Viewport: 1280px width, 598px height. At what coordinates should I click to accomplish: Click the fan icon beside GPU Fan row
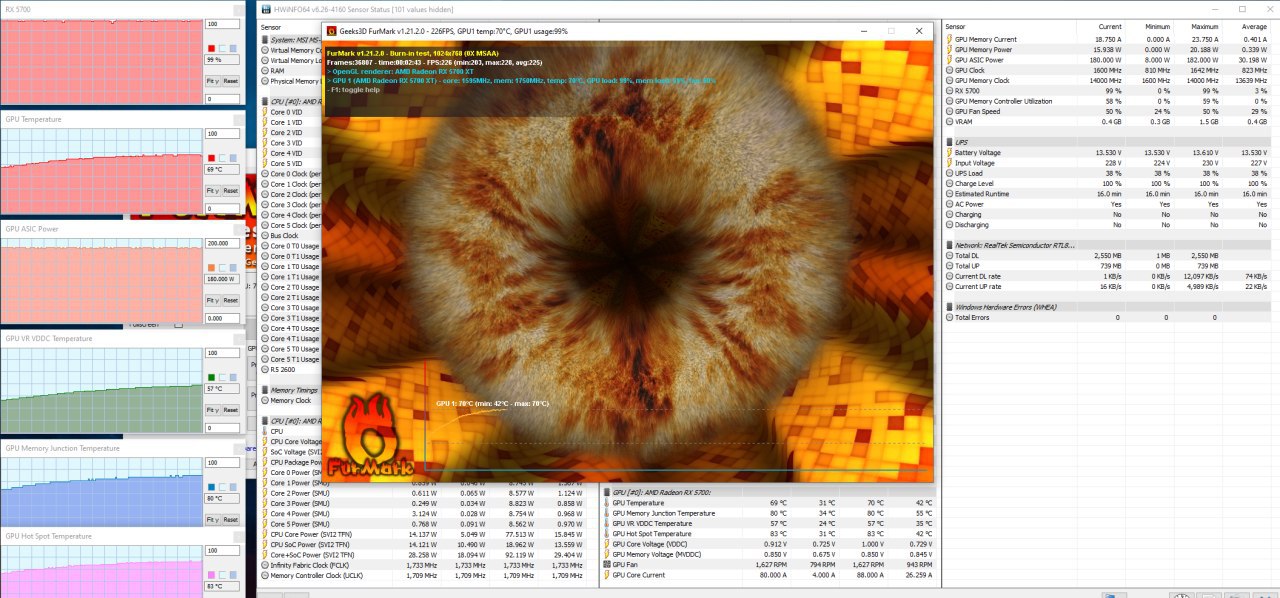tap(605, 565)
